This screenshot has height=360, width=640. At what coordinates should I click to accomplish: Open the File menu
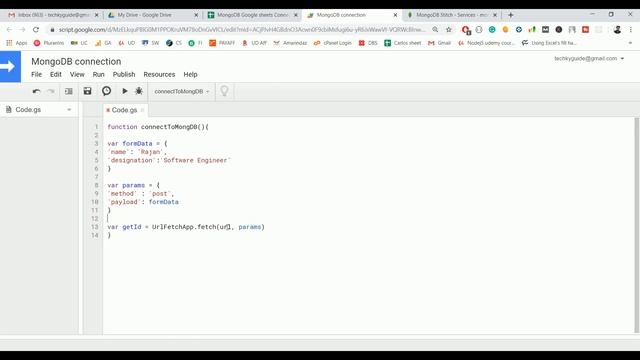36,74
